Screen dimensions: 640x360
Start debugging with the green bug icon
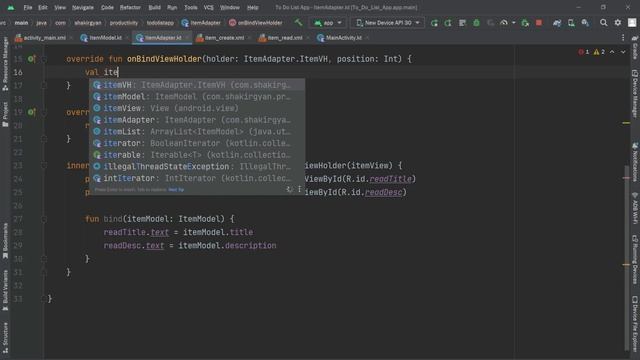click(x=476, y=23)
